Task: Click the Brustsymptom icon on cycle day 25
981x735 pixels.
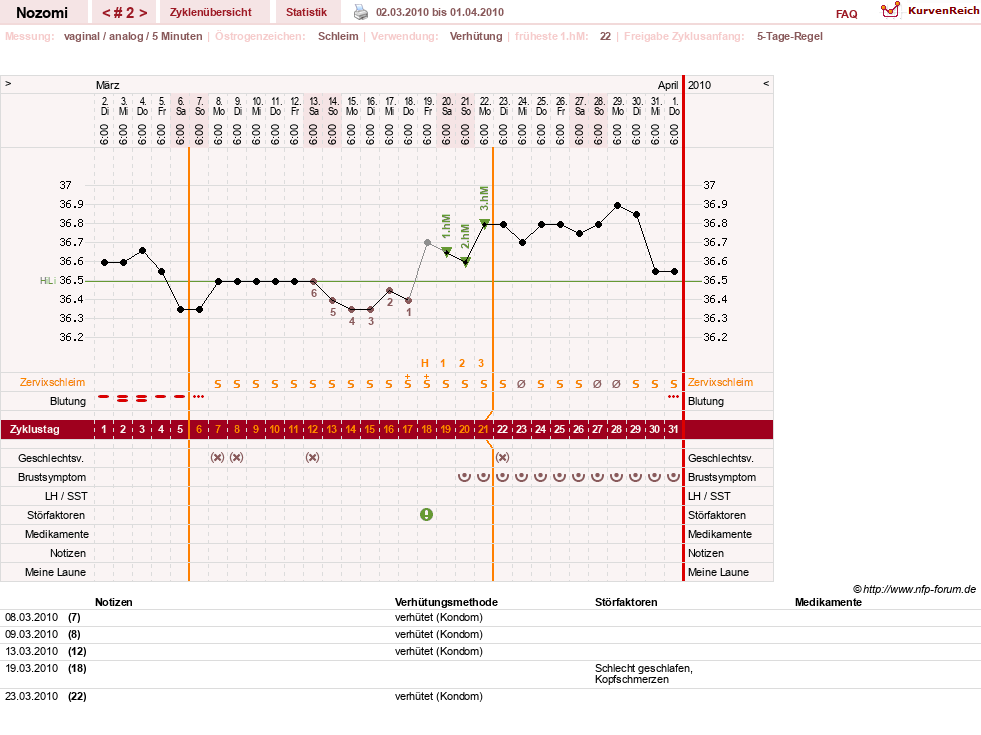Action: [x=559, y=477]
